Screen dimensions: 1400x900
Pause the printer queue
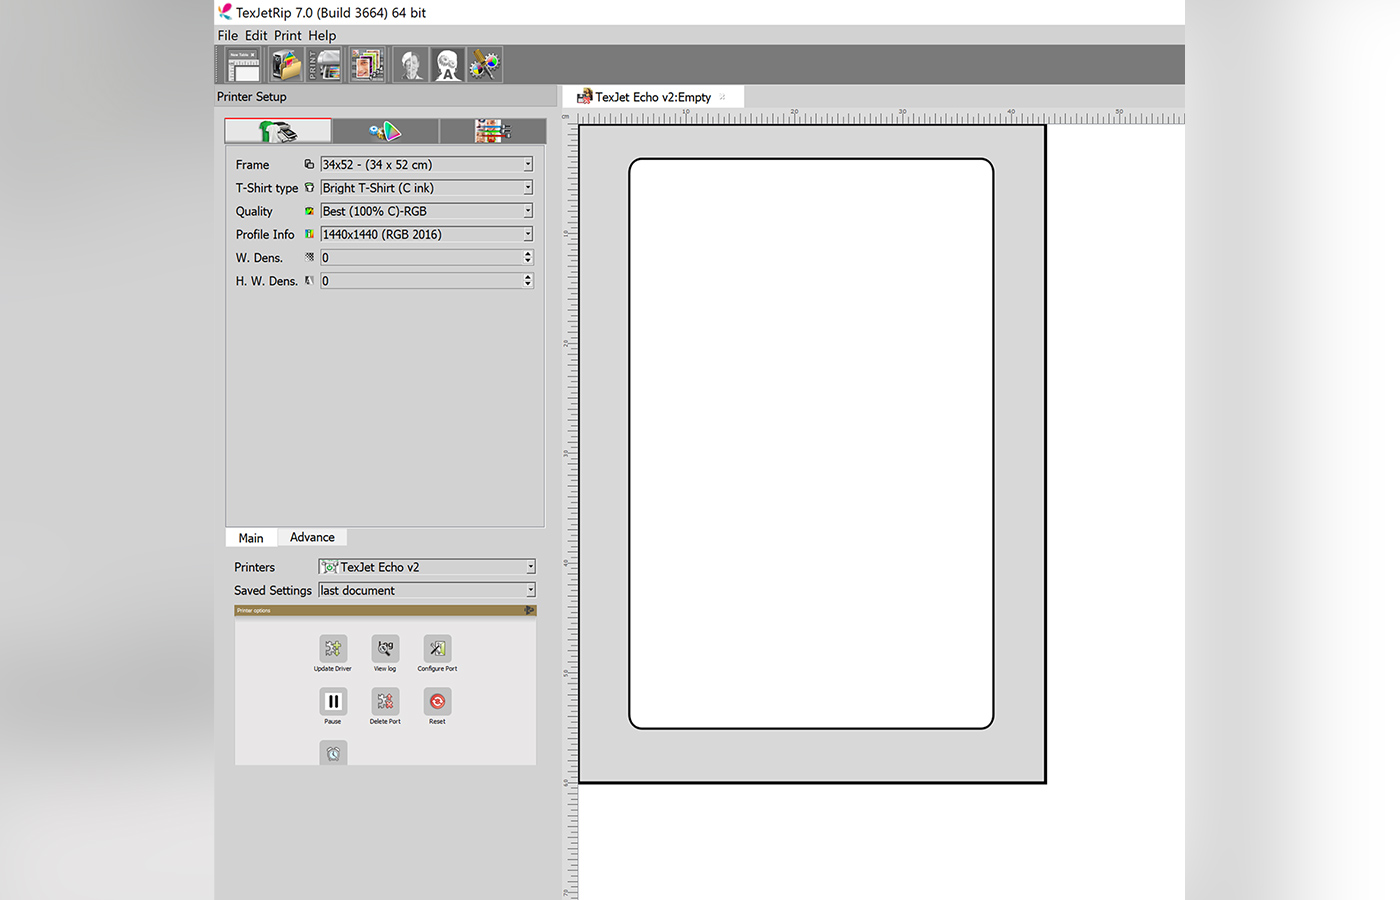pyautogui.click(x=333, y=702)
